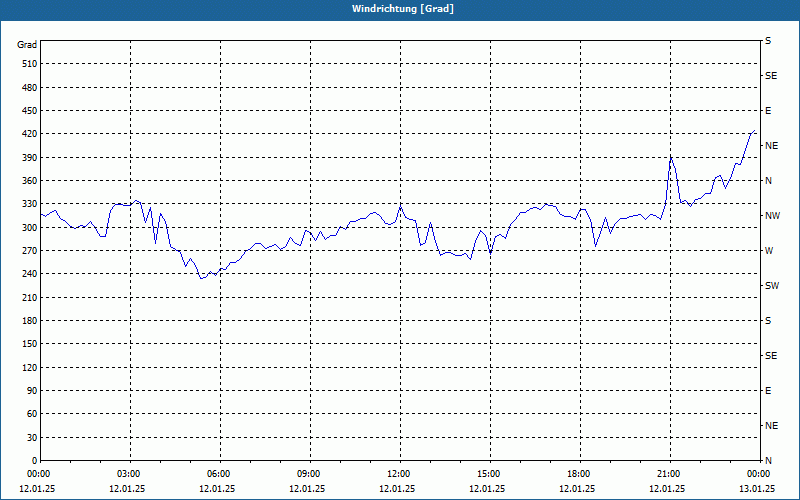Select the 30 y-axis label
The height and width of the screenshot is (500, 800).
coord(32,438)
